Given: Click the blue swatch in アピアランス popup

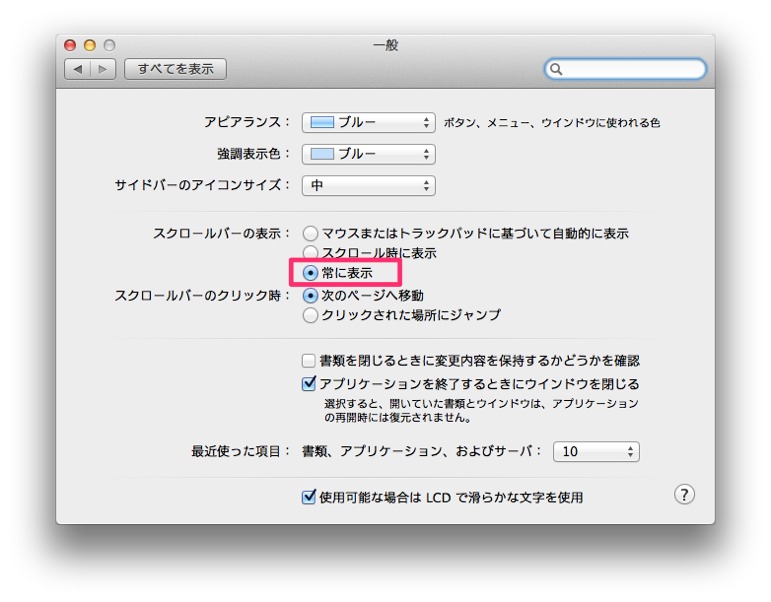Looking at the screenshot, I should (x=321, y=123).
